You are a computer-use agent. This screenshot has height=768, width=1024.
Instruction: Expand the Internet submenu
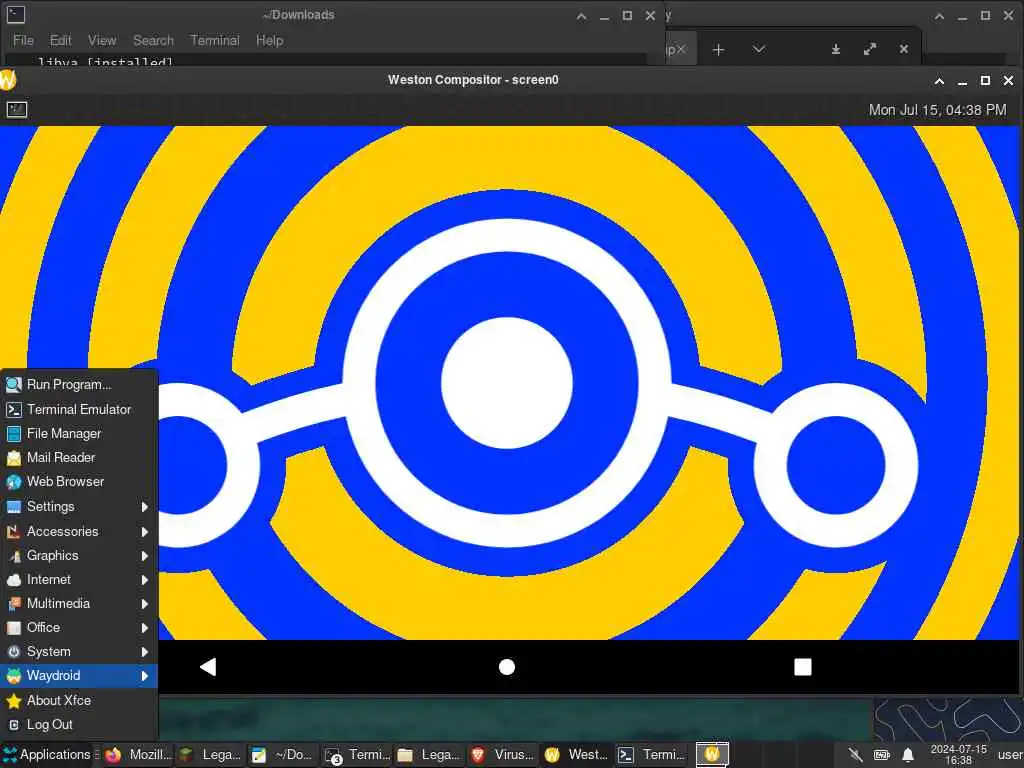click(x=79, y=580)
